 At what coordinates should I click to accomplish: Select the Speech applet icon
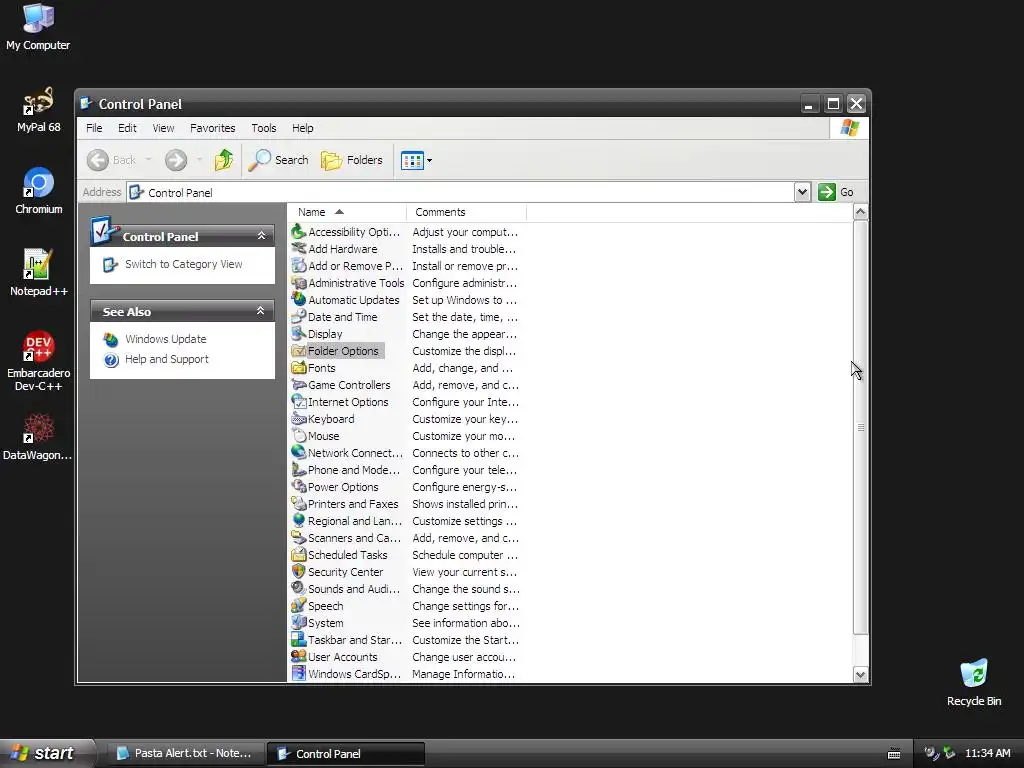(298, 605)
